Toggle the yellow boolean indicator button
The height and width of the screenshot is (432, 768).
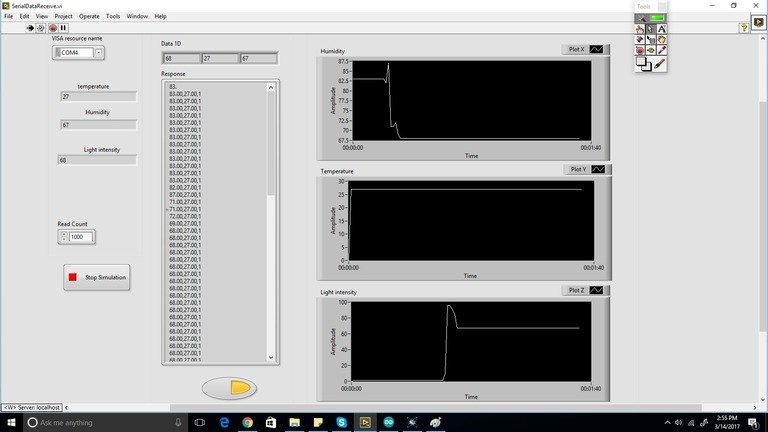(x=229, y=388)
